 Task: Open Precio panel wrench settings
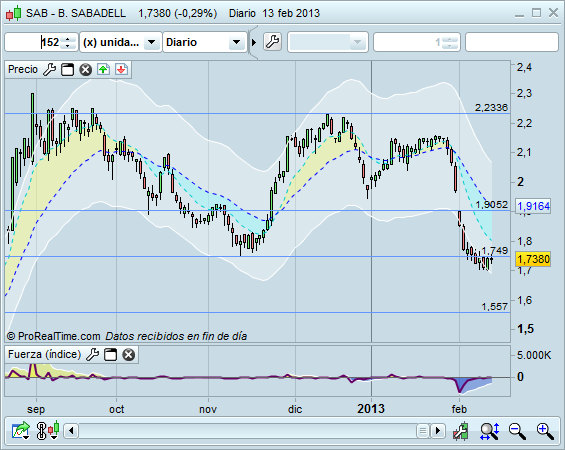[x=49, y=69]
